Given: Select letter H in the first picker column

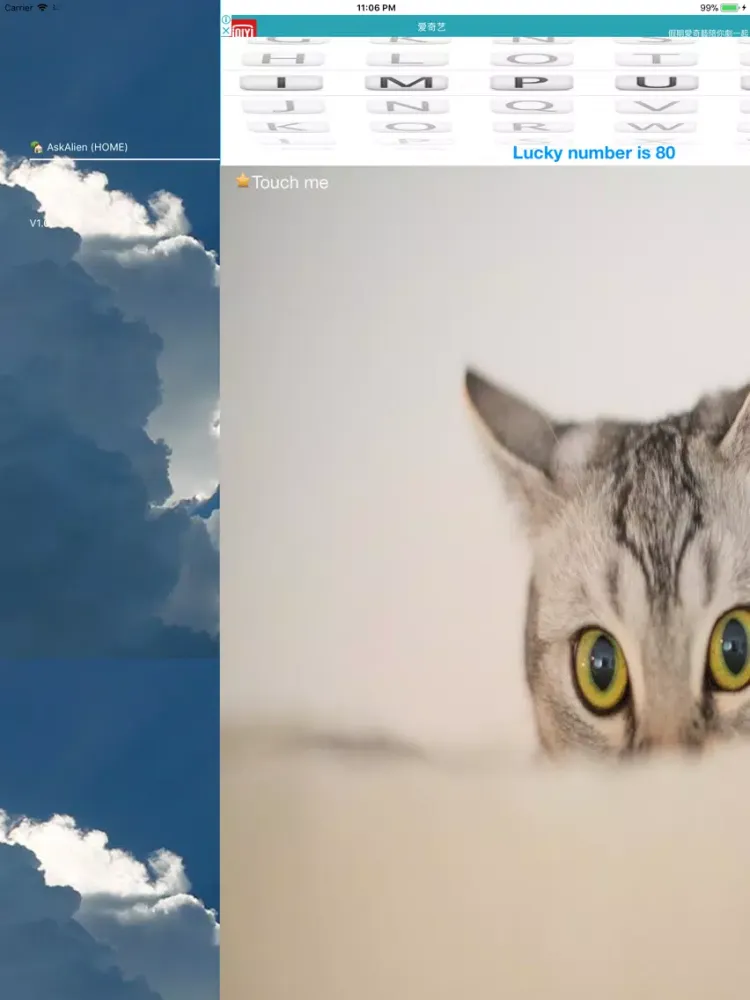Looking at the screenshot, I should (x=283, y=59).
